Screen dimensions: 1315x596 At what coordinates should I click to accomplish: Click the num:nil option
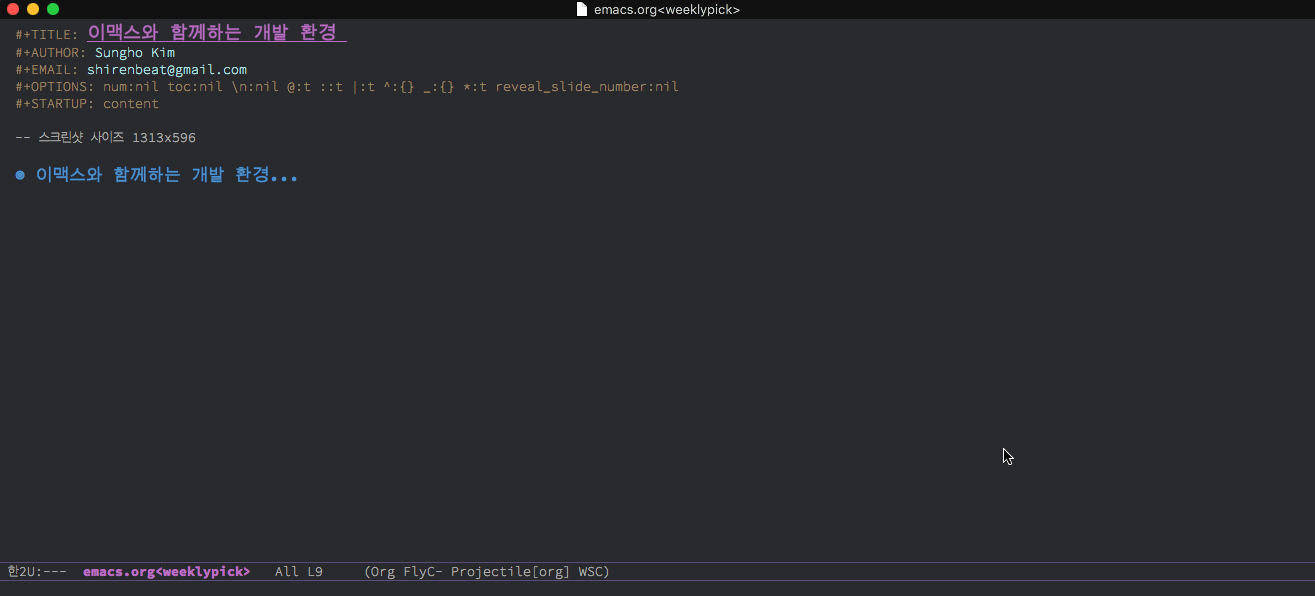click(x=131, y=86)
